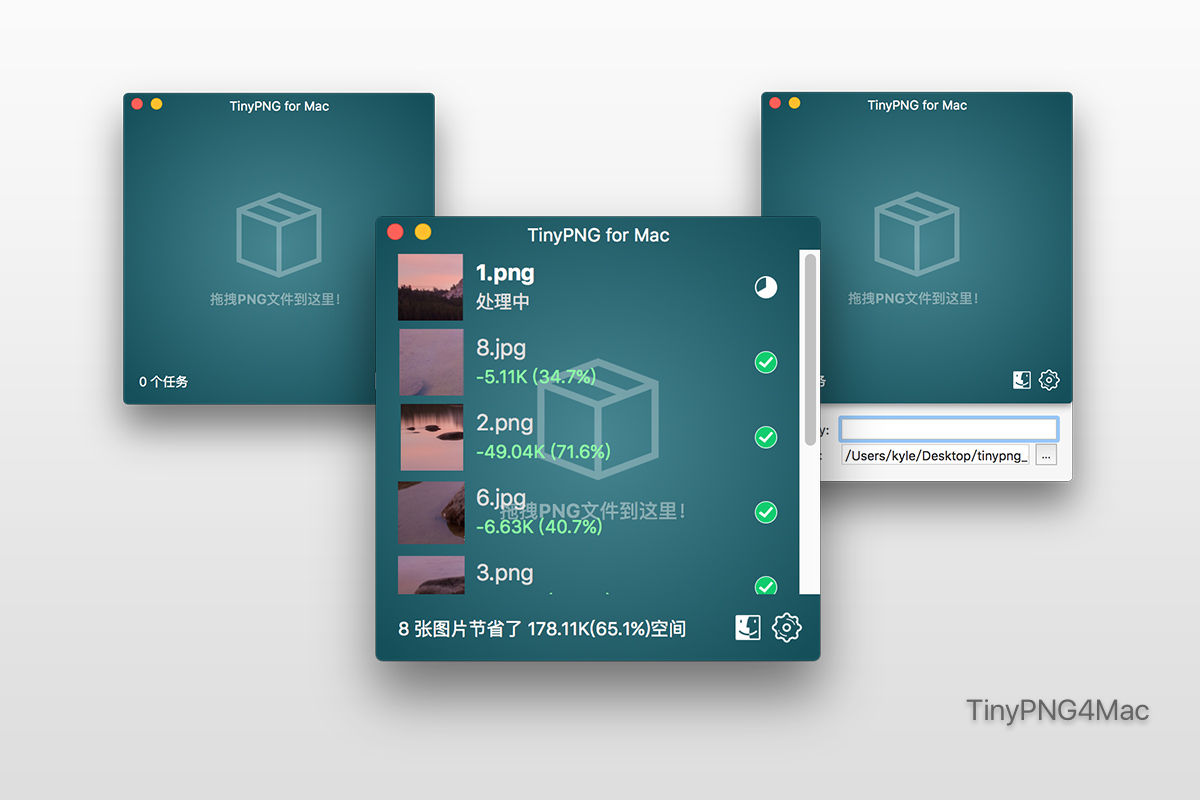This screenshot has width=1200, height=800.
Task: Click the box drop icon in left window
Action: click(x=279, y=234)
